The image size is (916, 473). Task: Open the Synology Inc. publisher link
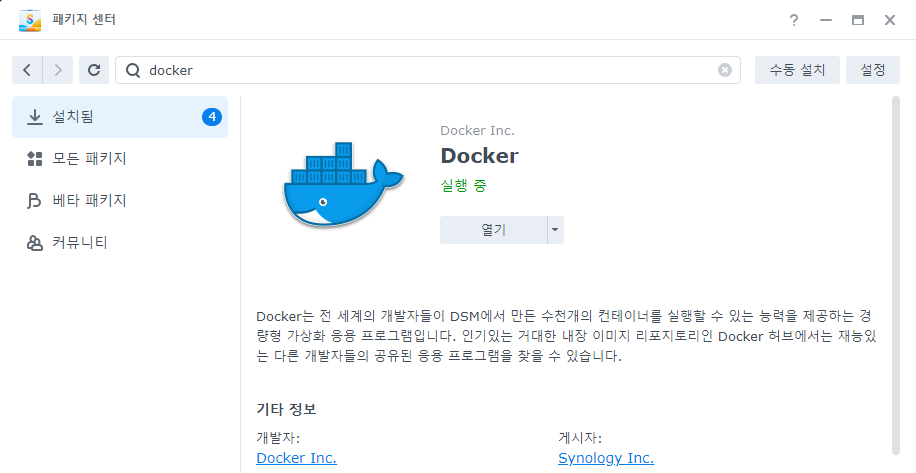pyautogui.click(x=606, y=458)
